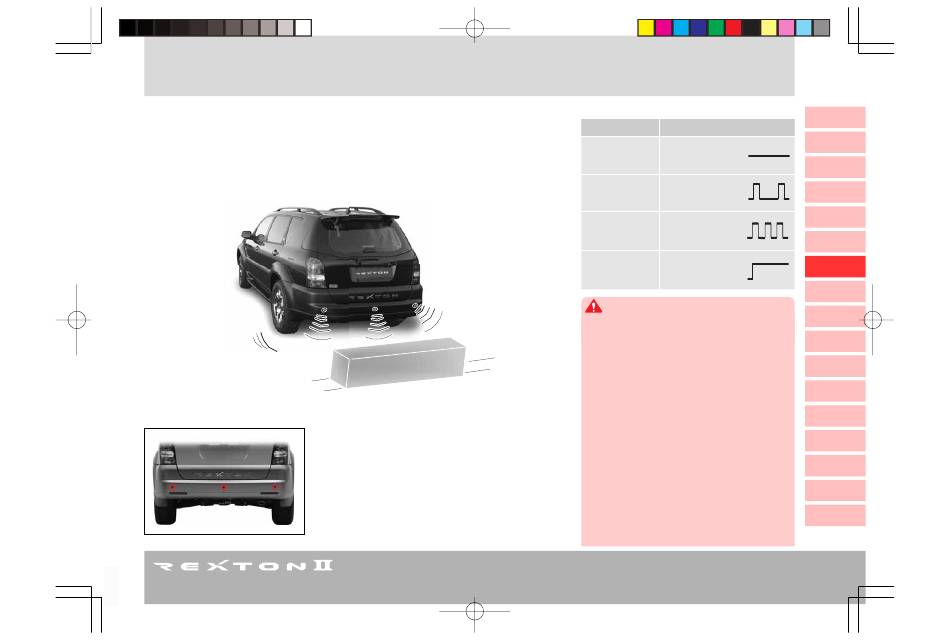Screen dimensions: 950x640
Task: Click the gray obstacle block behind the SUV
Action: tap(397, 362)
